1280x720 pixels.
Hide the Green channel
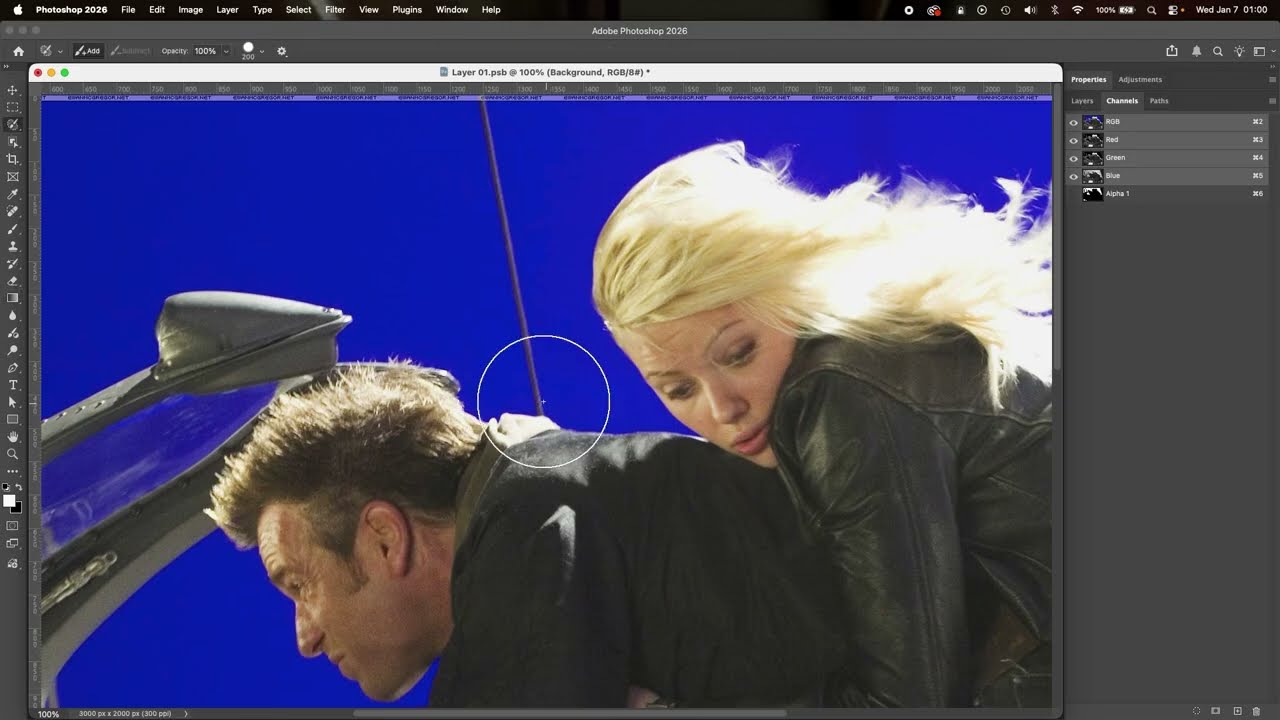pyautogui.click(x=1074, y=158)
